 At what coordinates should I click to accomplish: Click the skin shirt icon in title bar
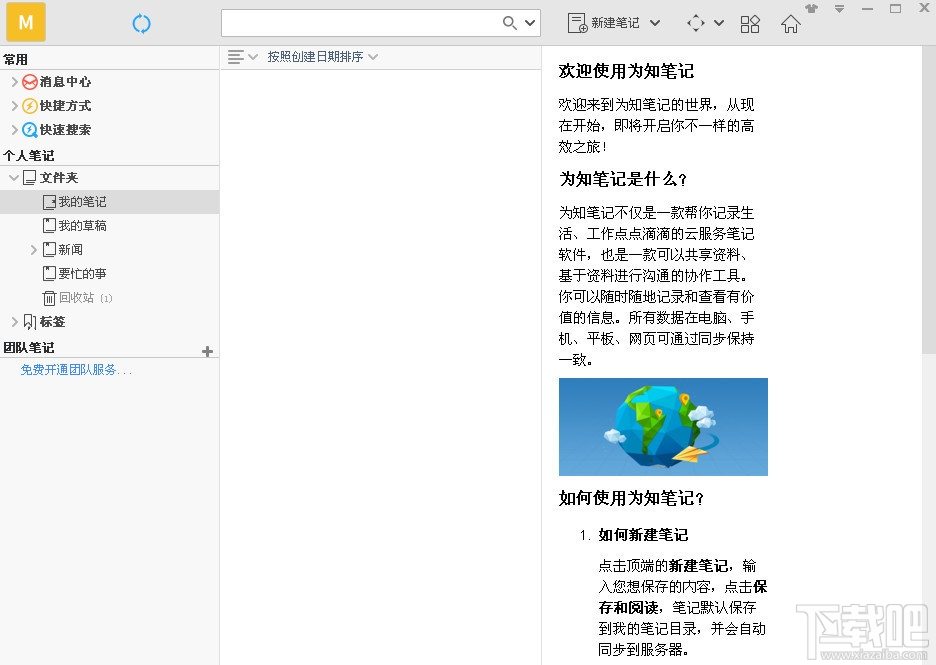click(x=811, y=8)
